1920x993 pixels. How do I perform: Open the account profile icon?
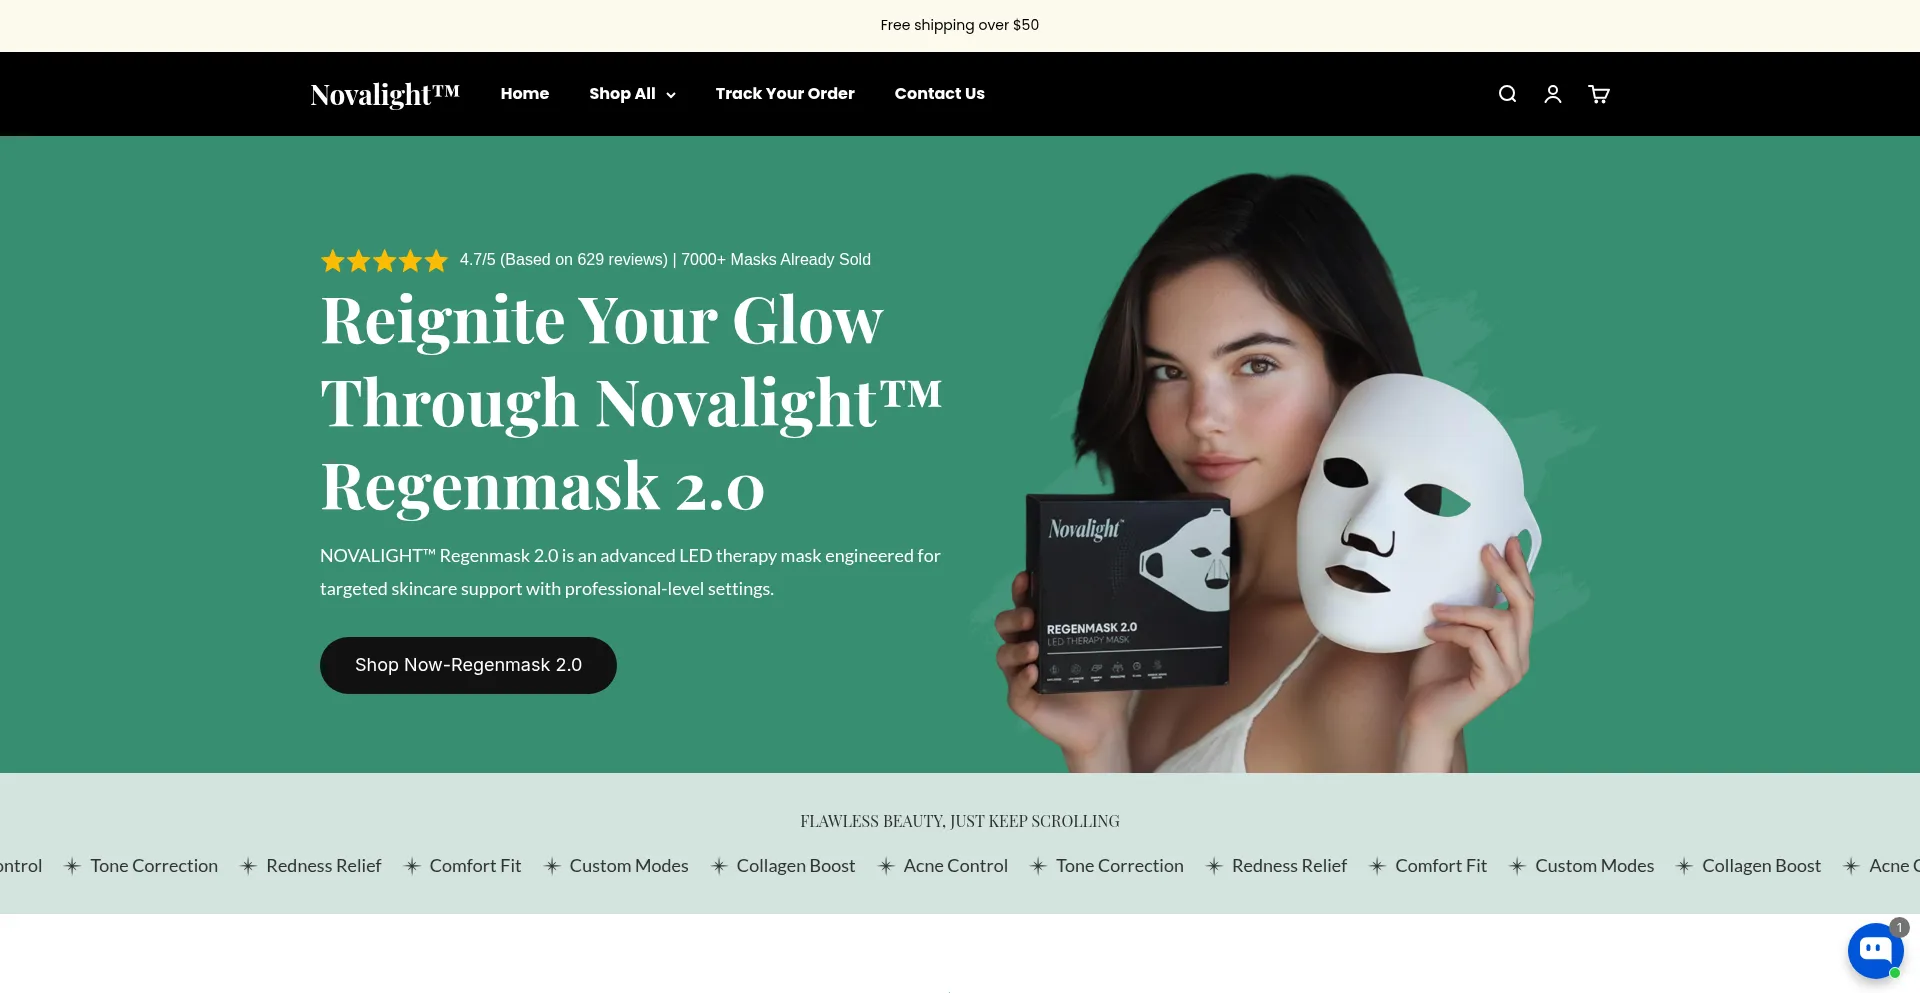1553,94
